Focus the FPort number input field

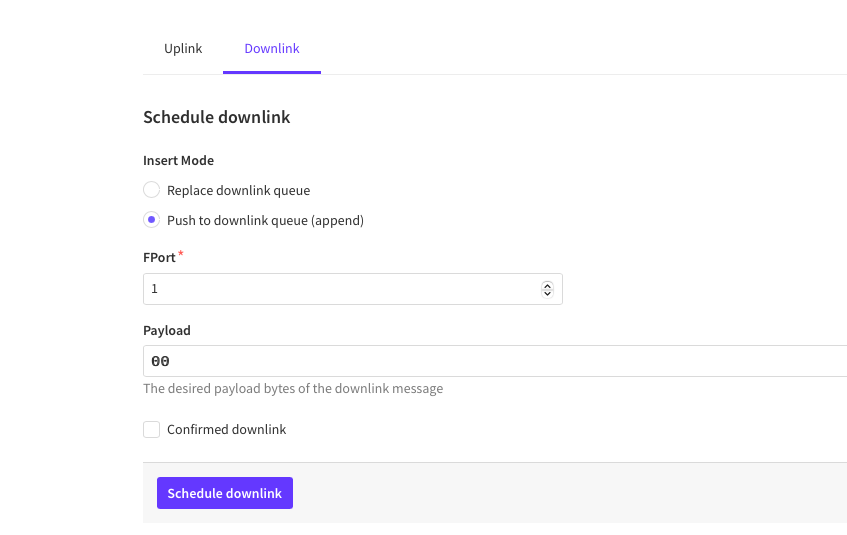340,289
